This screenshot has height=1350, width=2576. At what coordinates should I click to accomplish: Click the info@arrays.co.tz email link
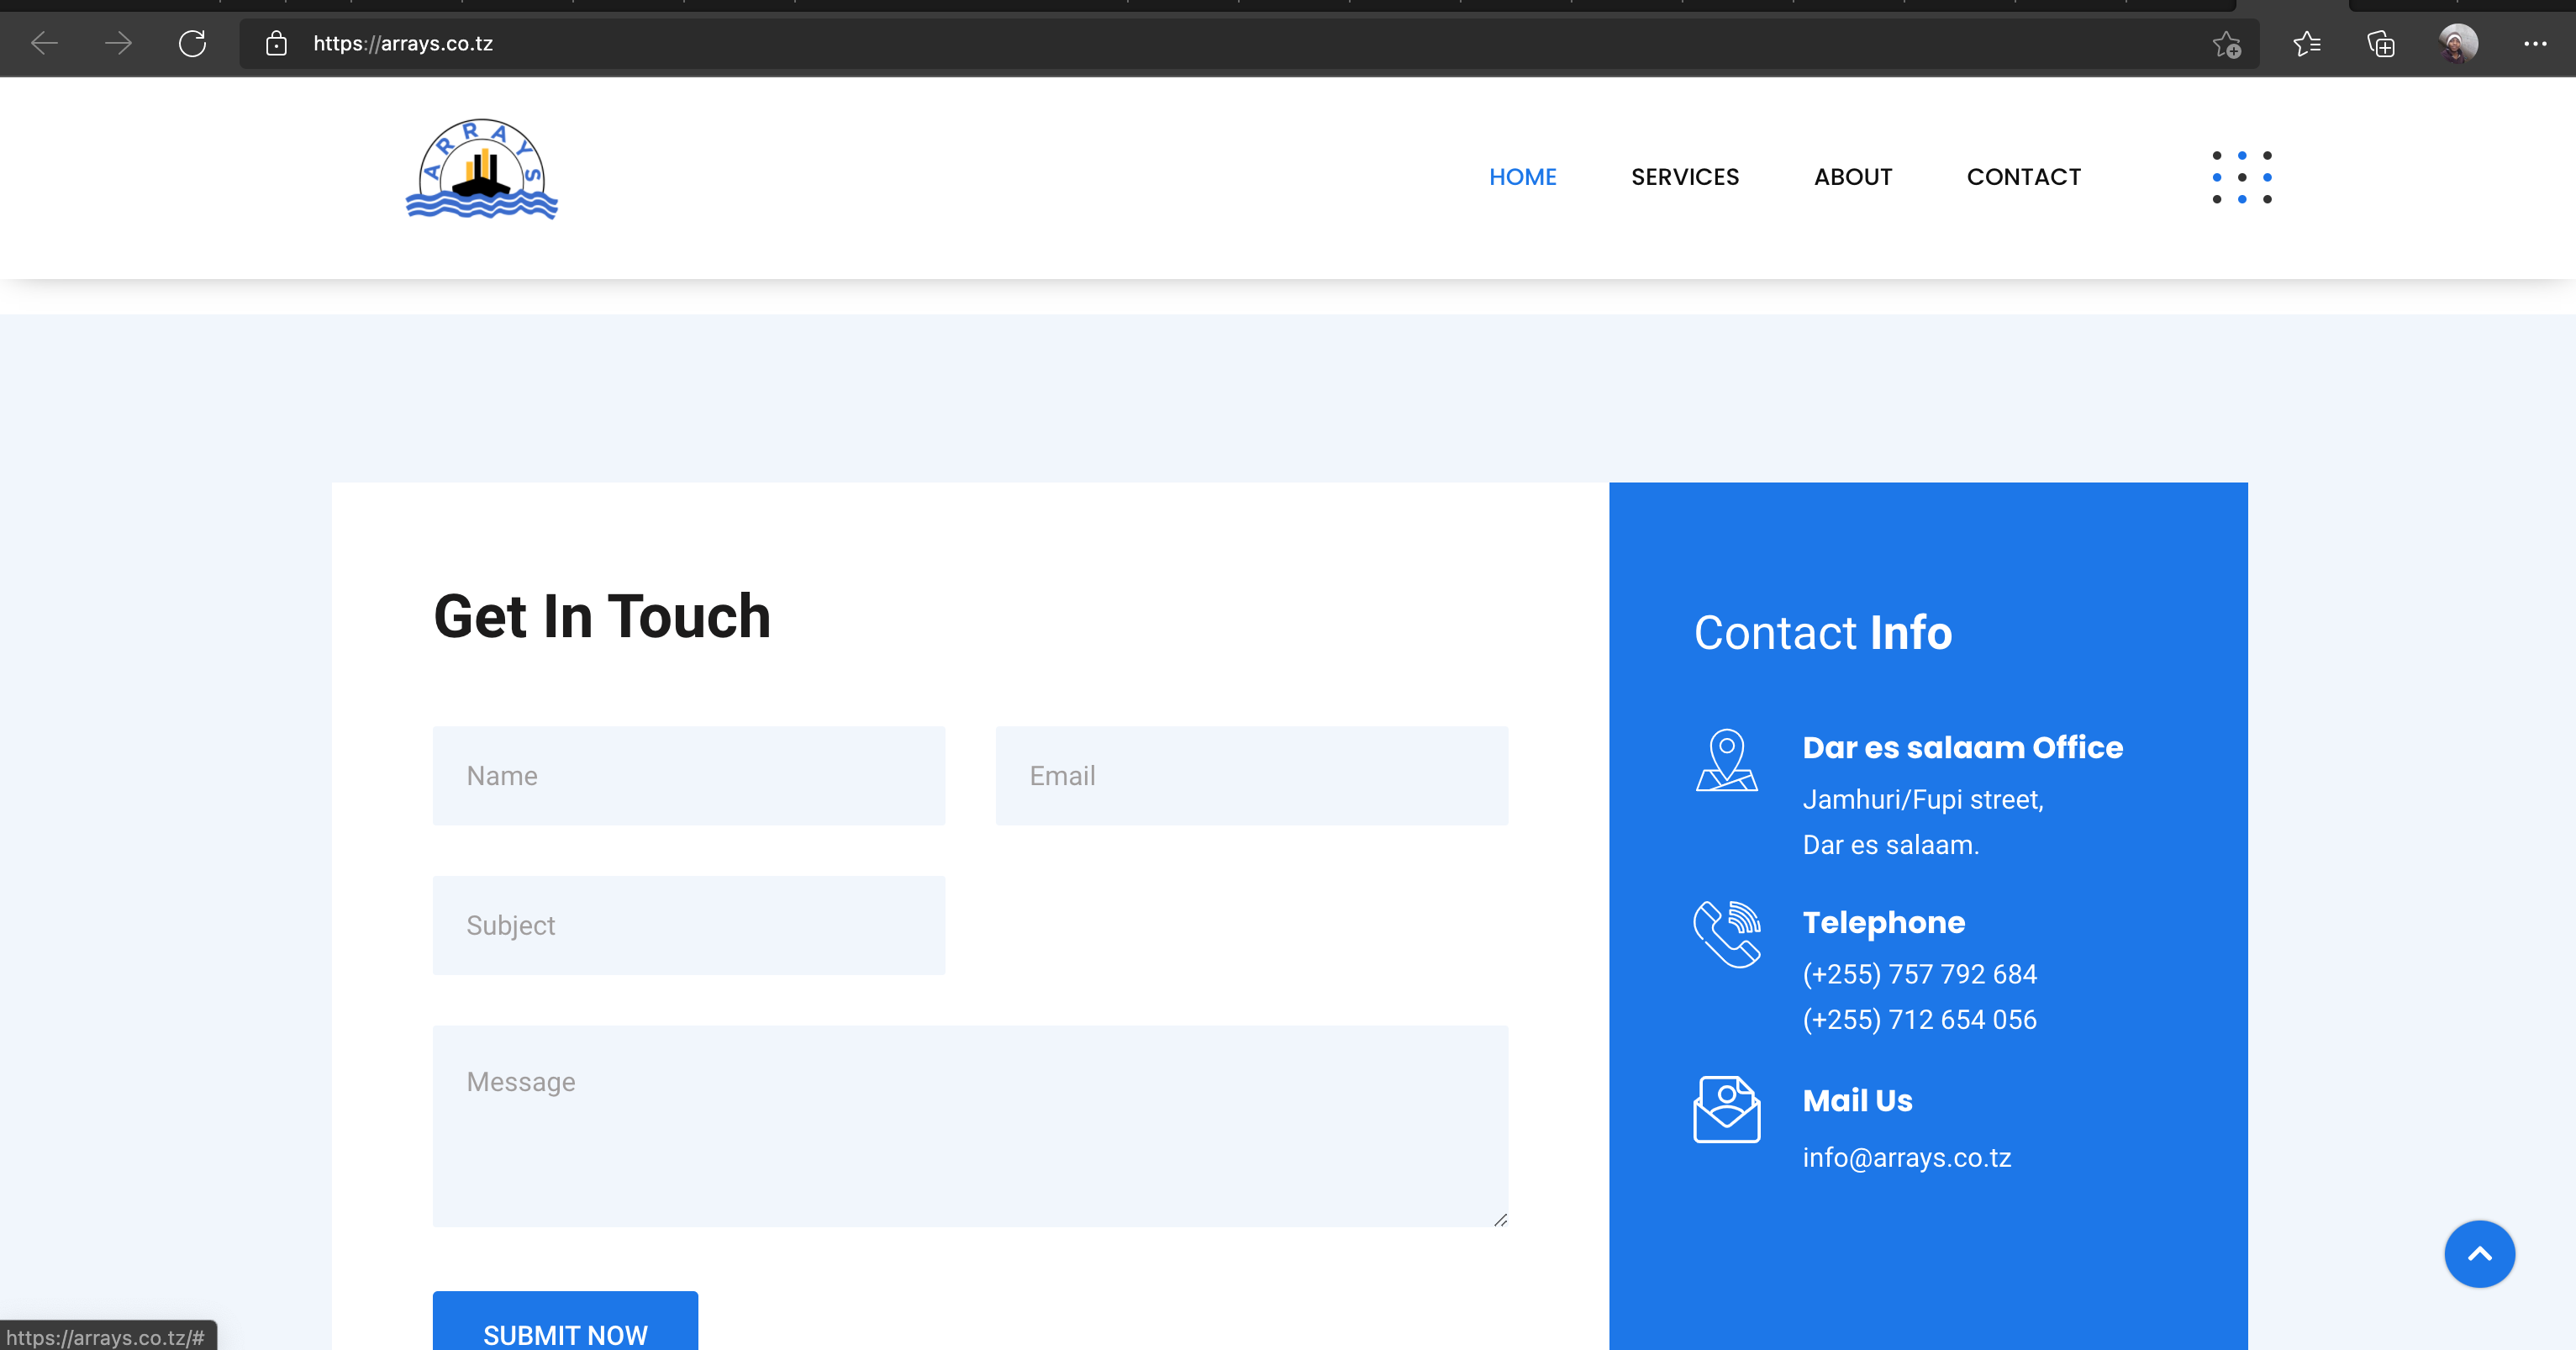[1906, 1157]
